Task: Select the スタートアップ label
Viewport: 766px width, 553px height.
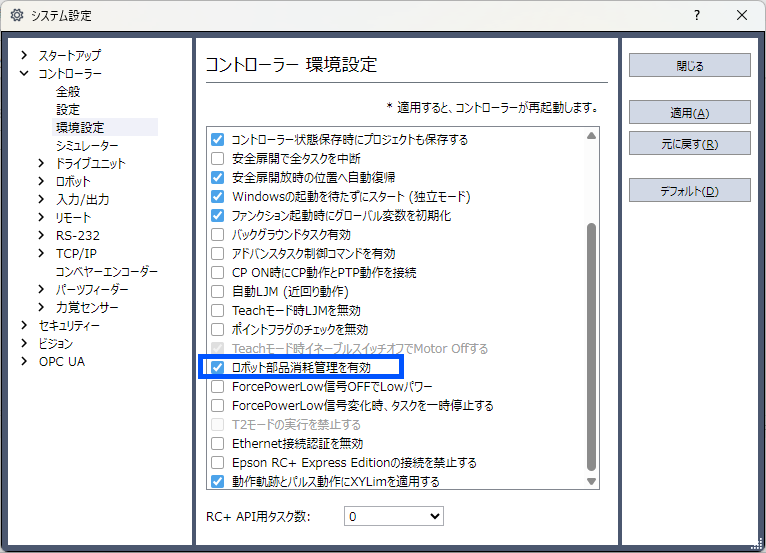Action: pyautogui.click(x=70, y=55)
